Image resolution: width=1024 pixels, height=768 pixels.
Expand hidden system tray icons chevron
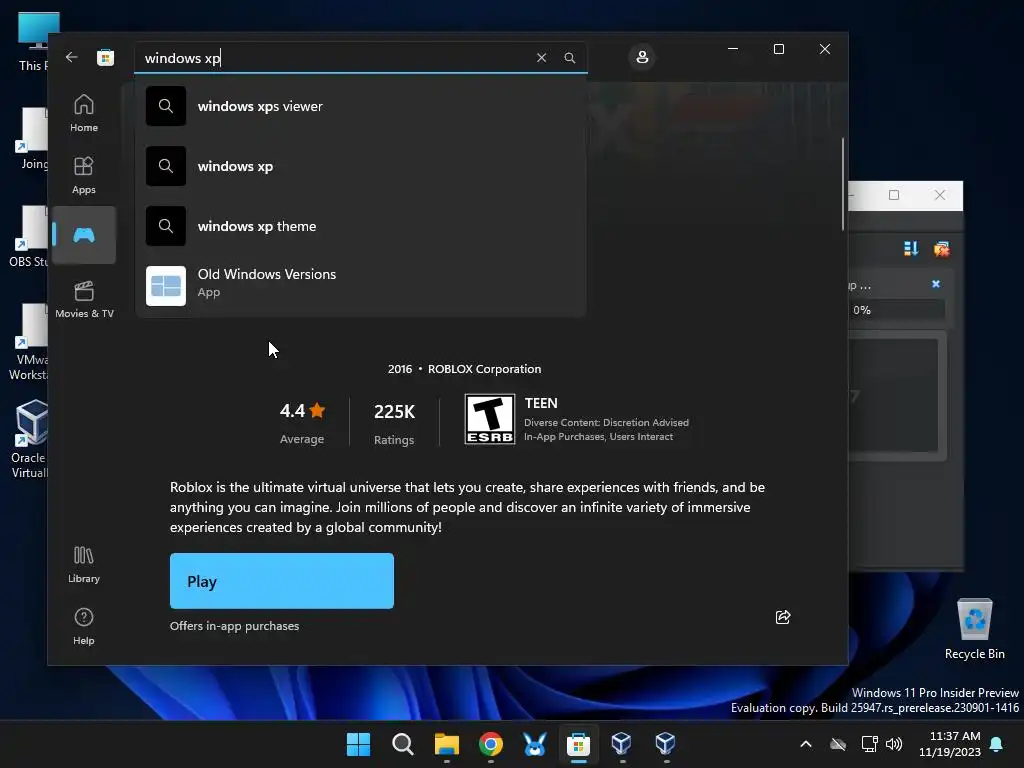[x=806, y=744]
